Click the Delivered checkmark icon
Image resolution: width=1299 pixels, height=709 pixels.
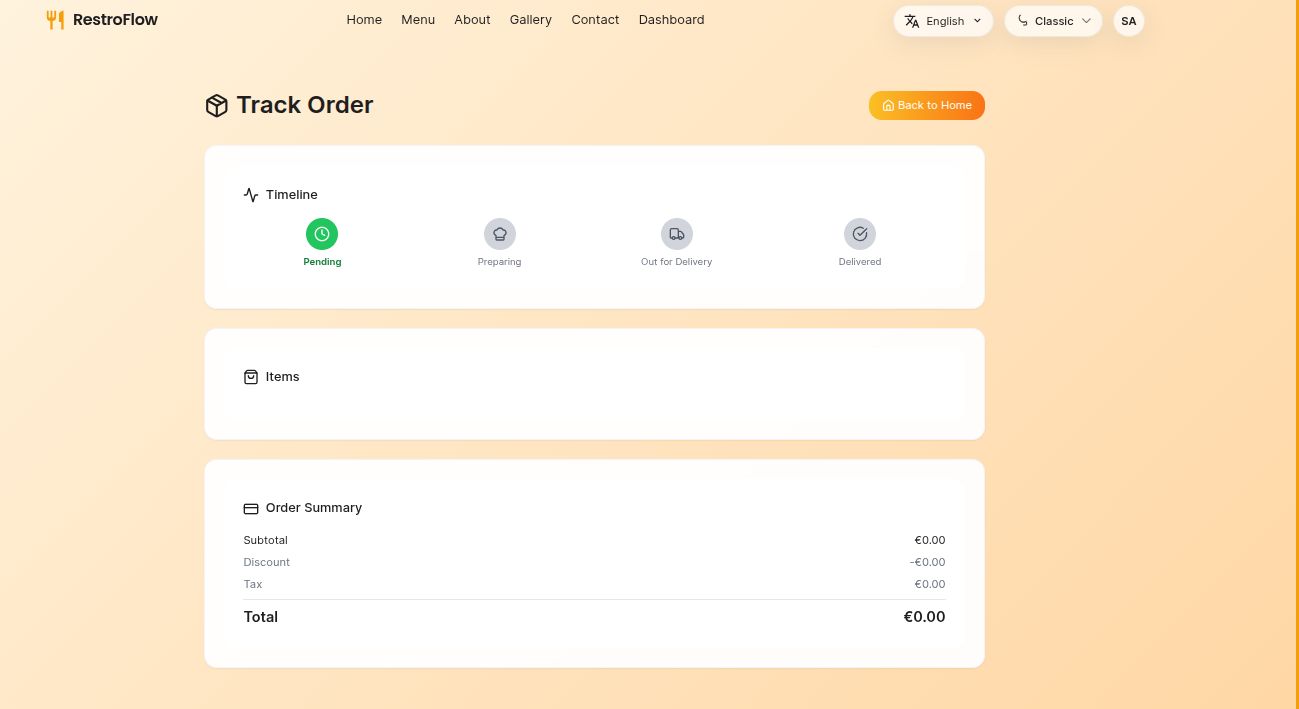pyautogui.click(x=860, y=234)
